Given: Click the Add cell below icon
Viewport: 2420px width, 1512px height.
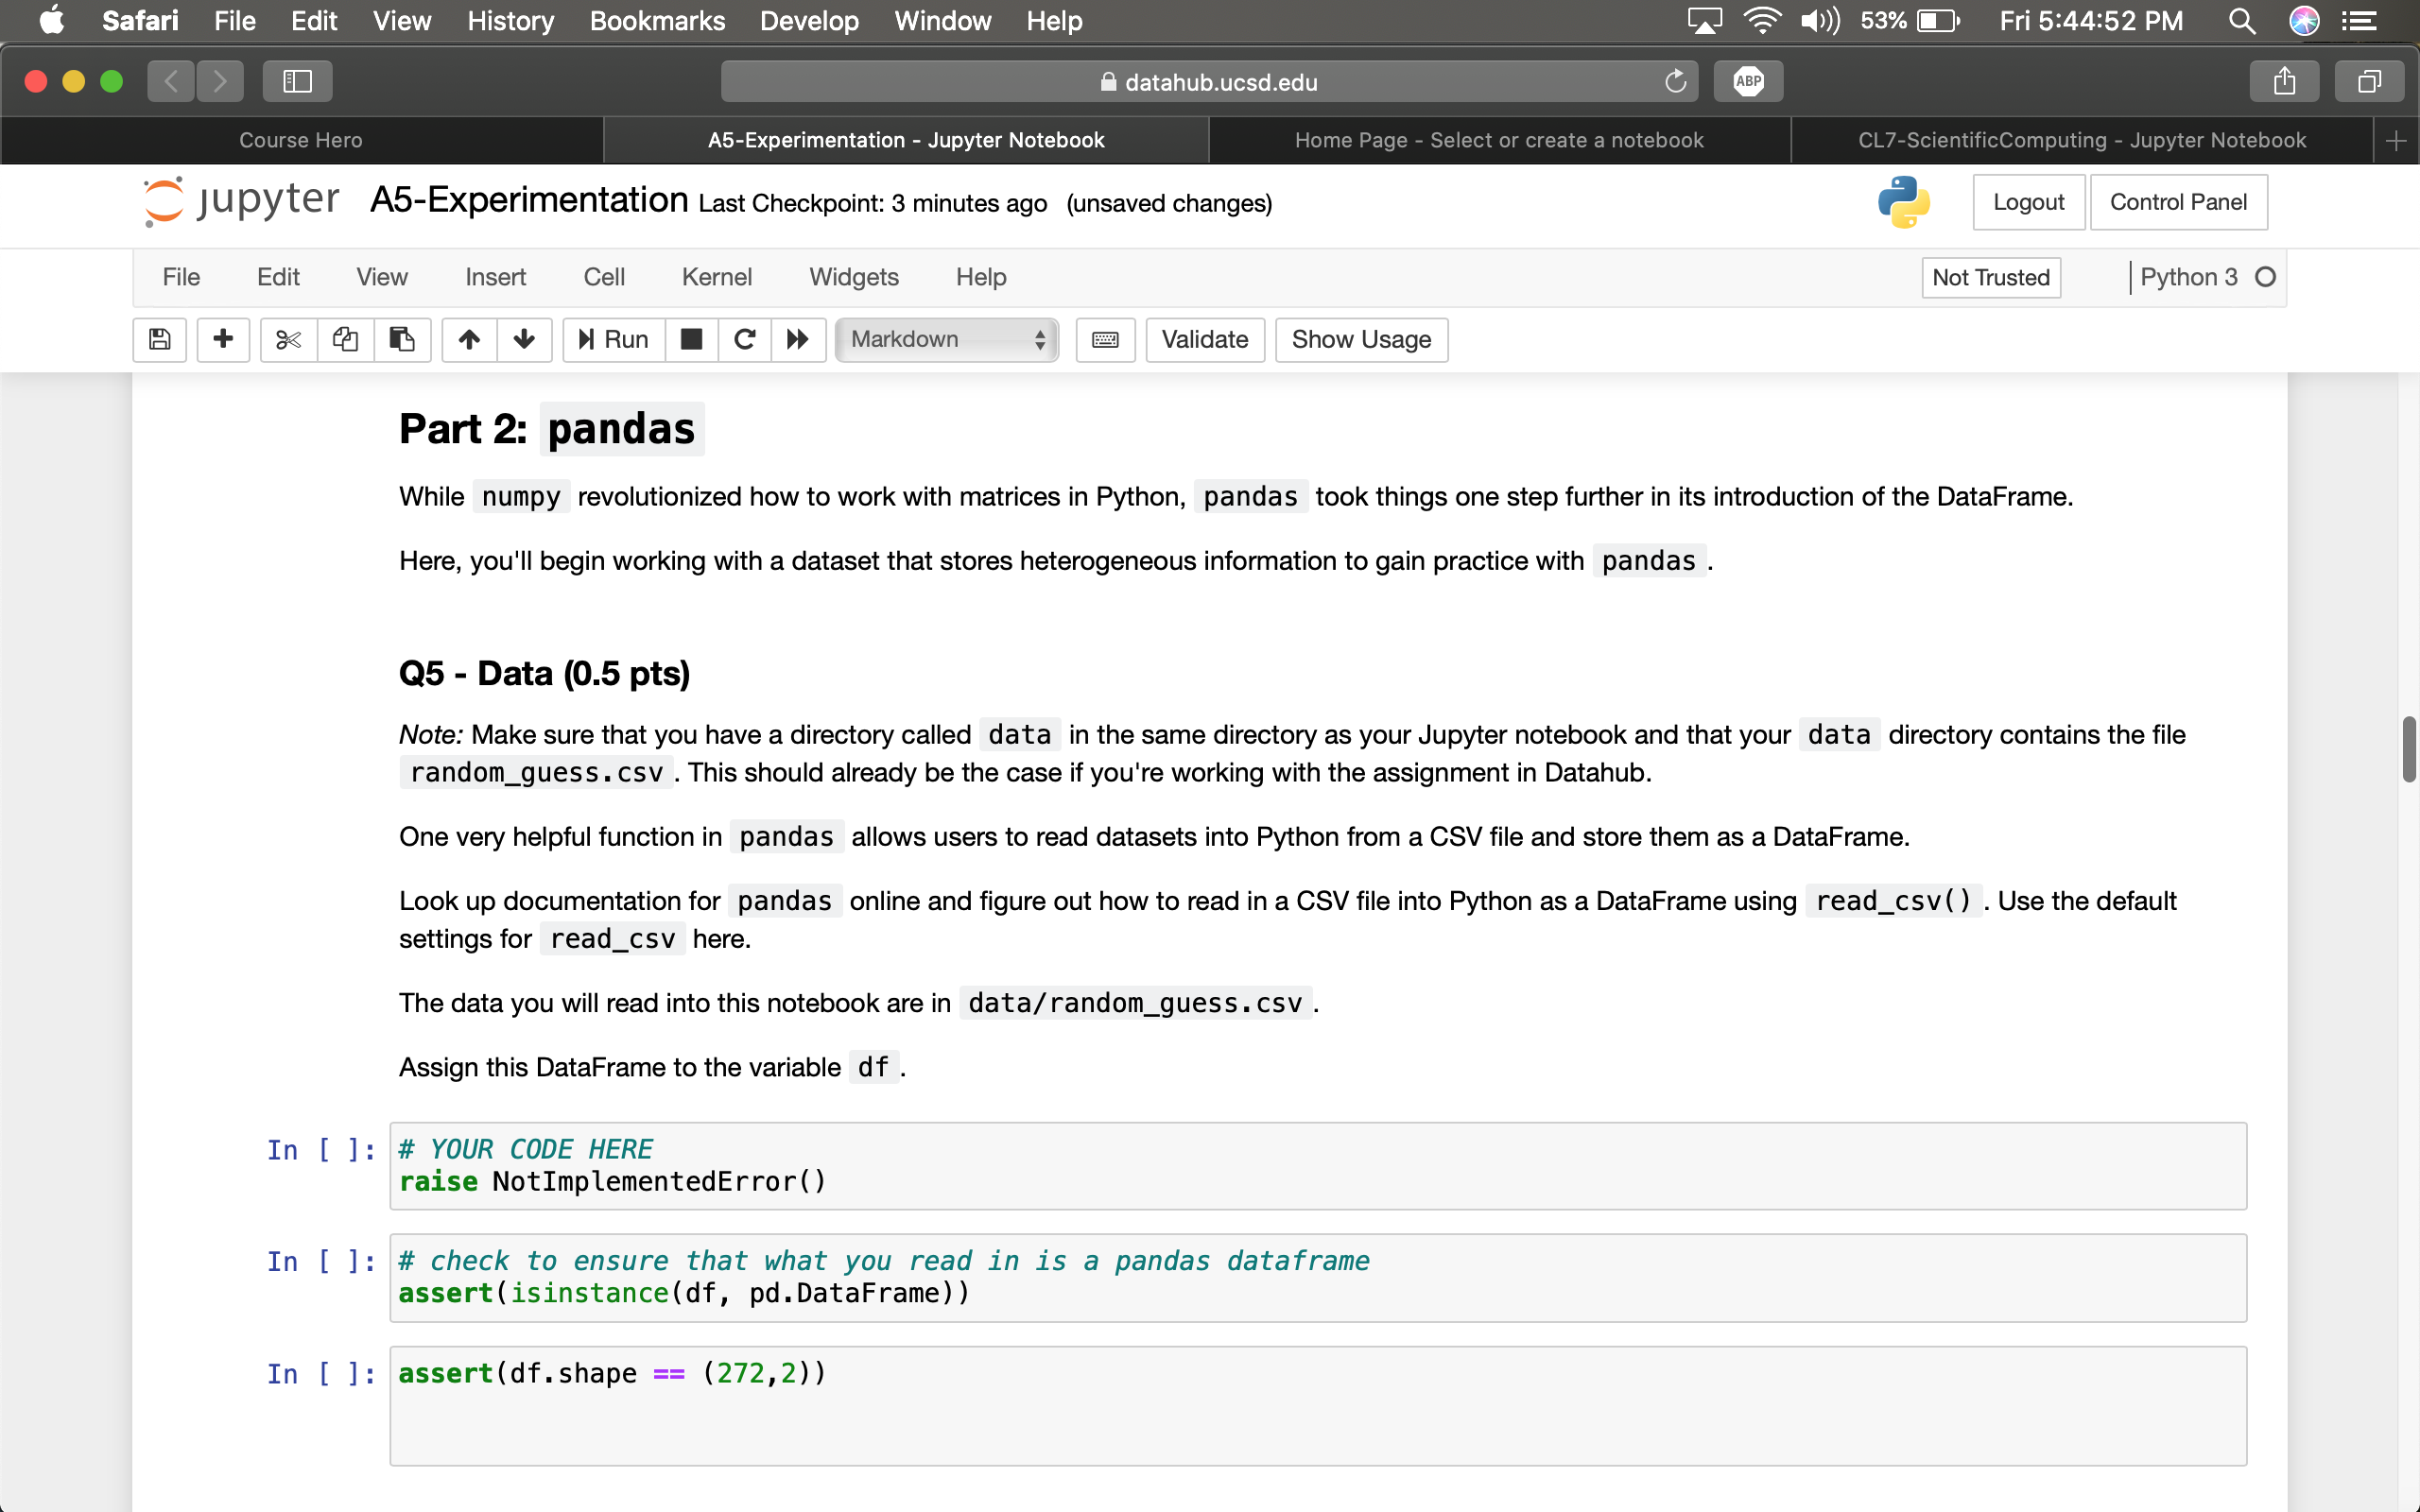Looking at the screenshot, I should pyautogui.click(x=221, y=338).
